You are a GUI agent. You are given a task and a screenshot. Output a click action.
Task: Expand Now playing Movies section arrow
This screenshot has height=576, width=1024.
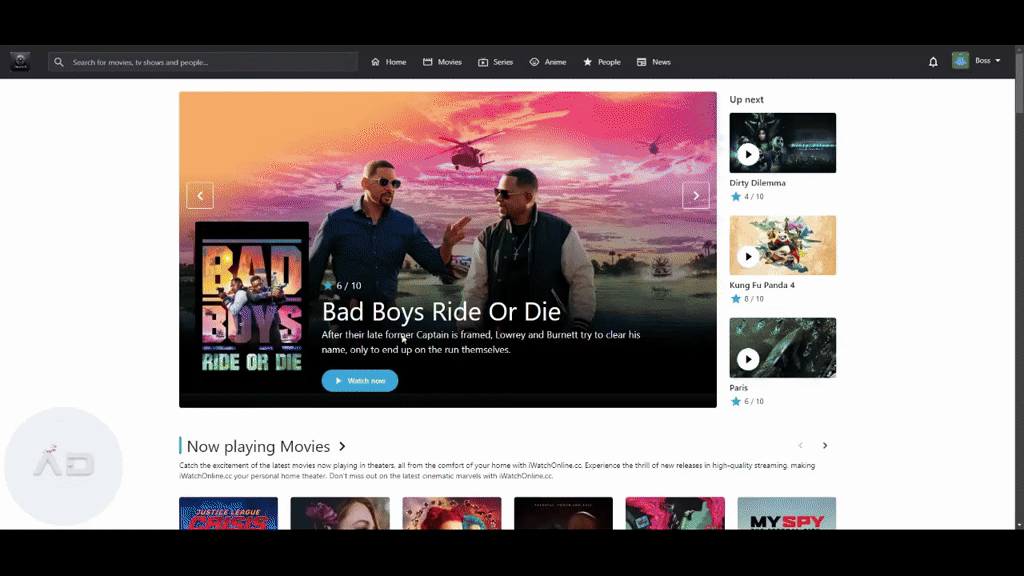342,447
